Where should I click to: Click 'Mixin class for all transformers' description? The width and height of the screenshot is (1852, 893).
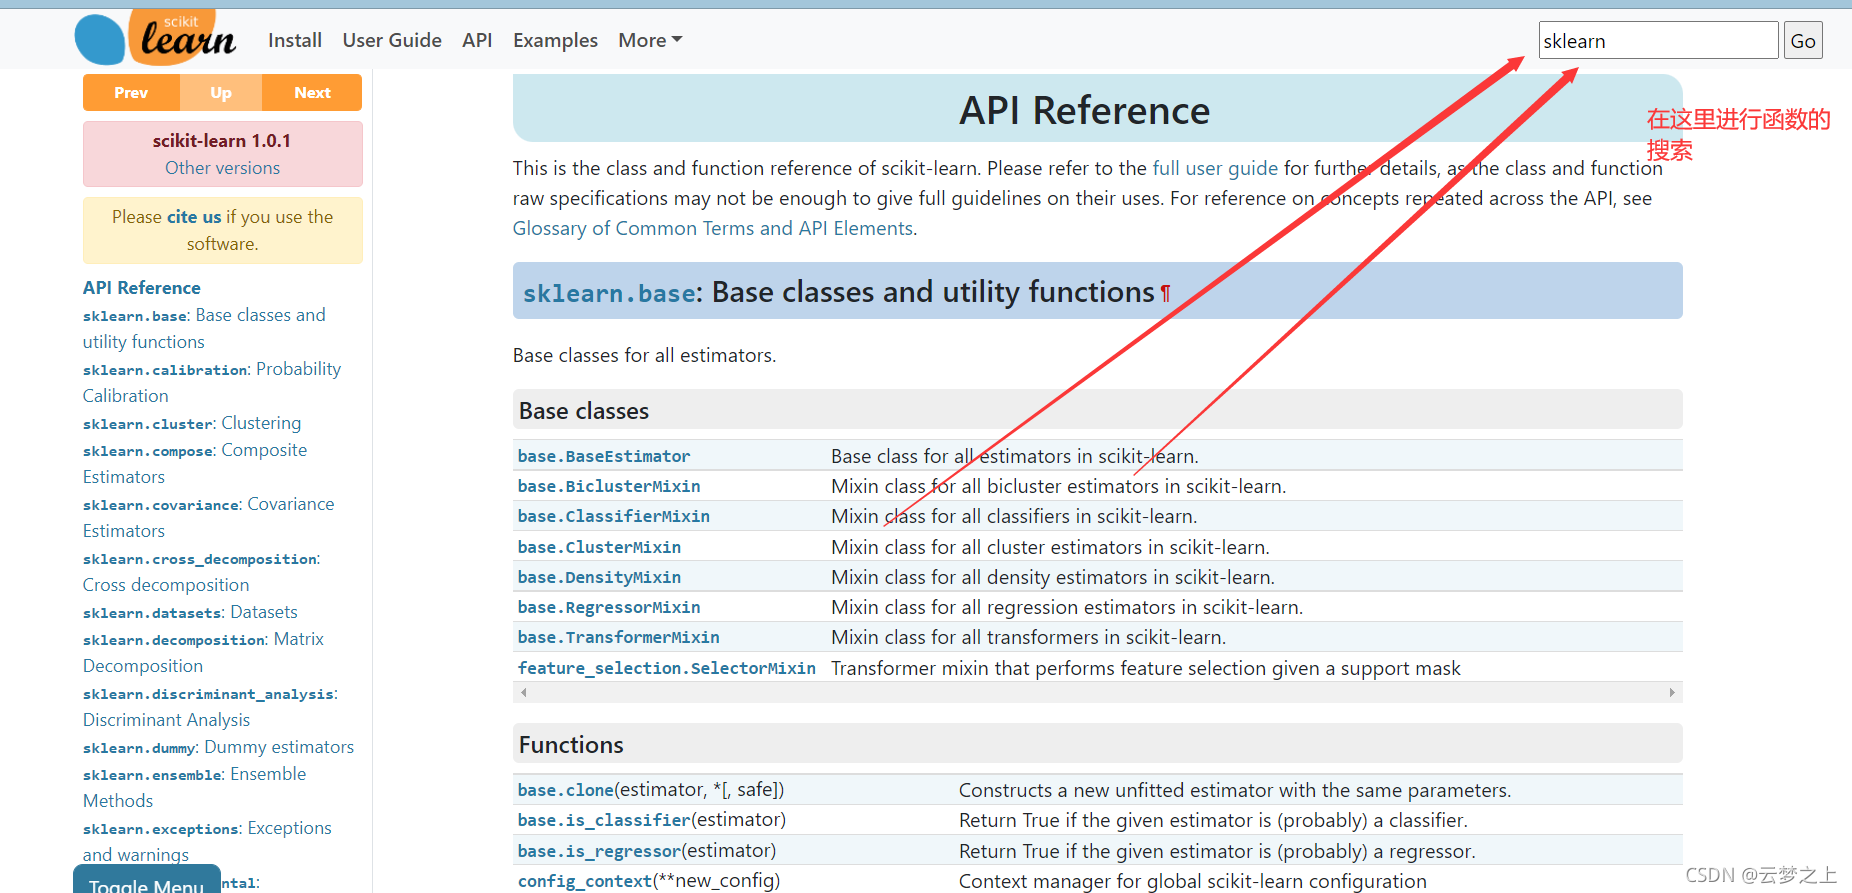point(1029,637)
